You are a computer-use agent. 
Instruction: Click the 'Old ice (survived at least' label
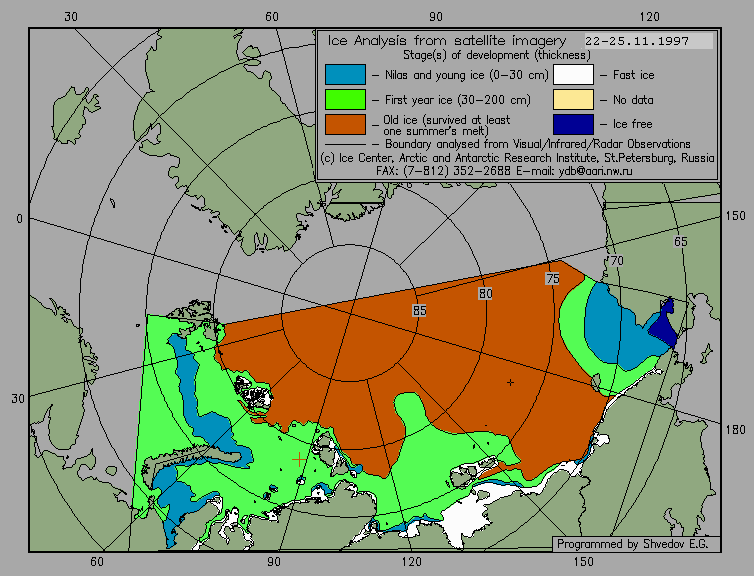tap(447, 120)
